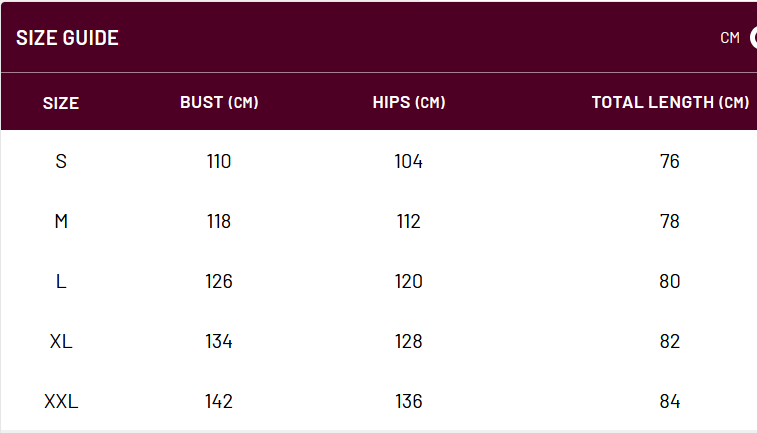Select the HIPS (CM) column header
This screenshot has width=757, height=433.
409,102
